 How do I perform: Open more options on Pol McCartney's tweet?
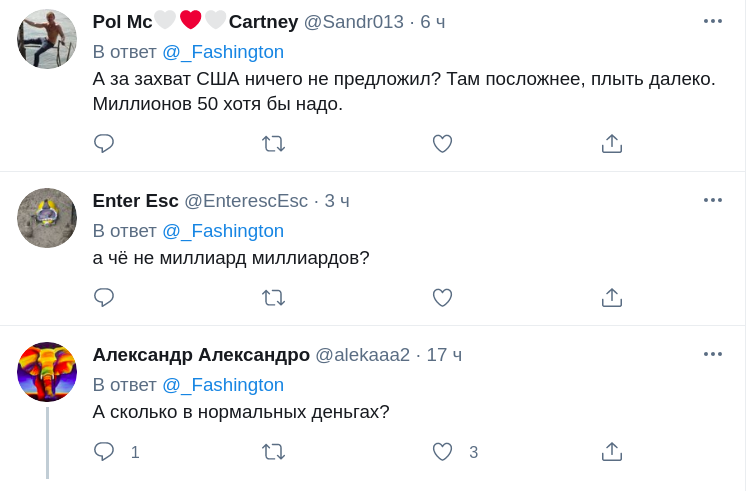click(x=712, y=21)
